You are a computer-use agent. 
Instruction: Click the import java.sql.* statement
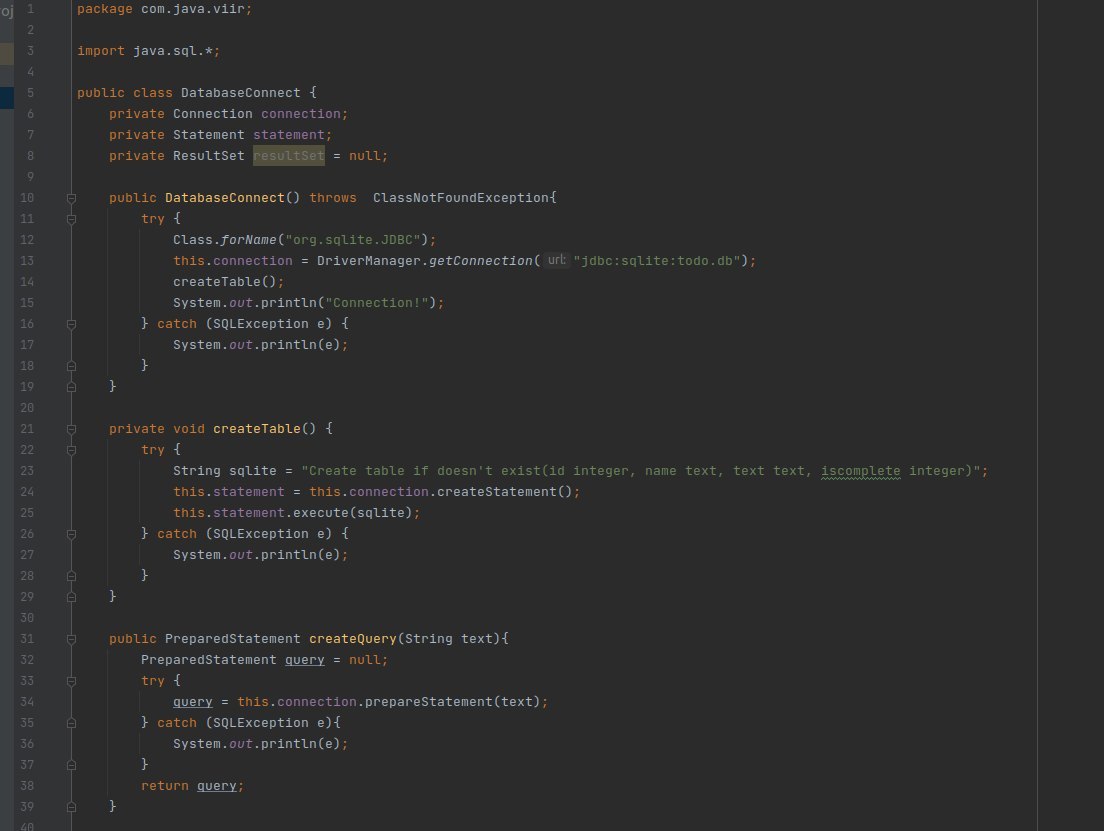[x=148, y=51]
